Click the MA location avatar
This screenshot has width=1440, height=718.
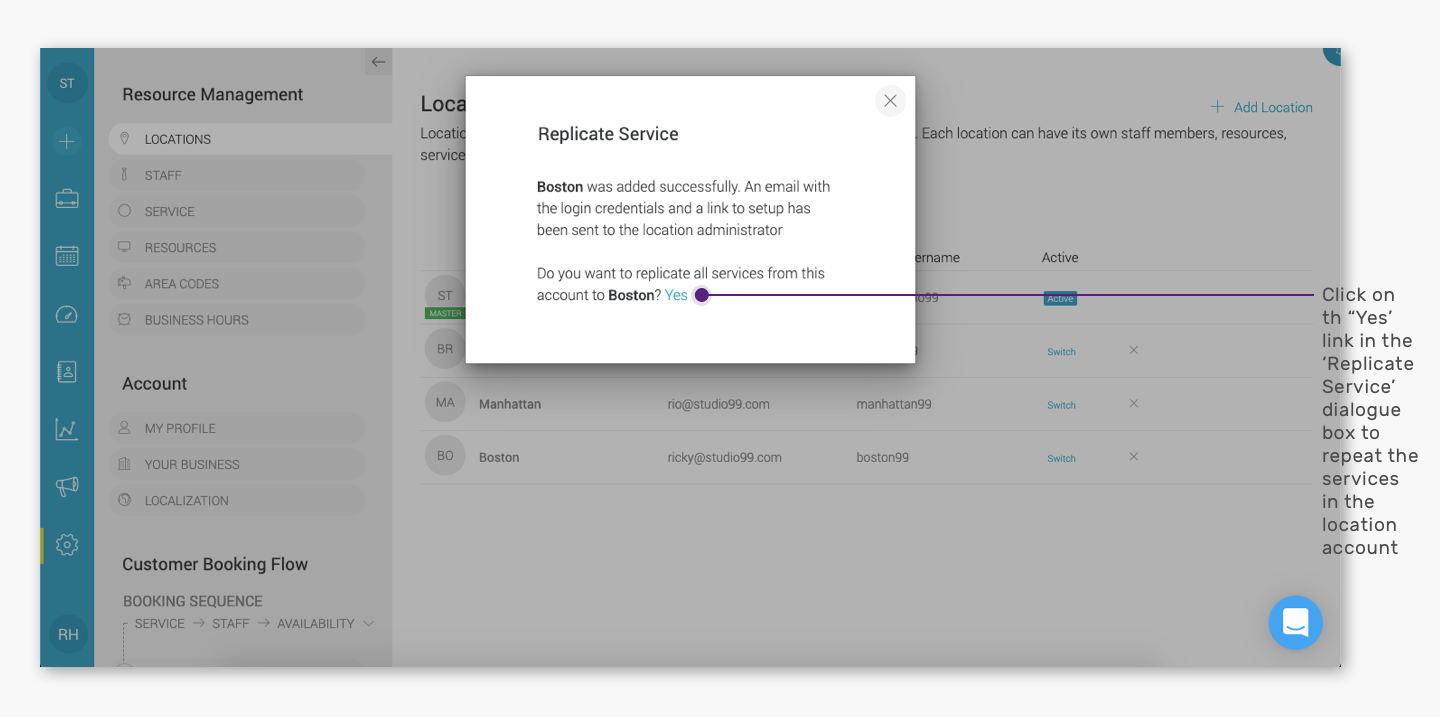click(445, 403)
